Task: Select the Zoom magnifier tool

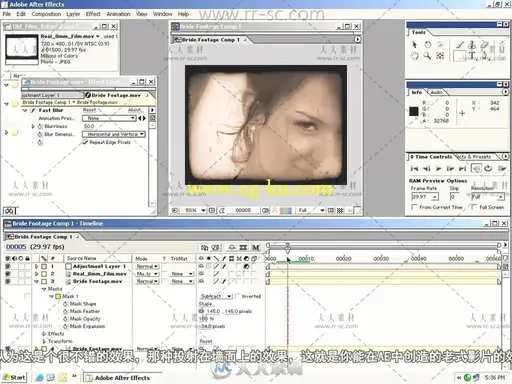Action: click(427, 56)
